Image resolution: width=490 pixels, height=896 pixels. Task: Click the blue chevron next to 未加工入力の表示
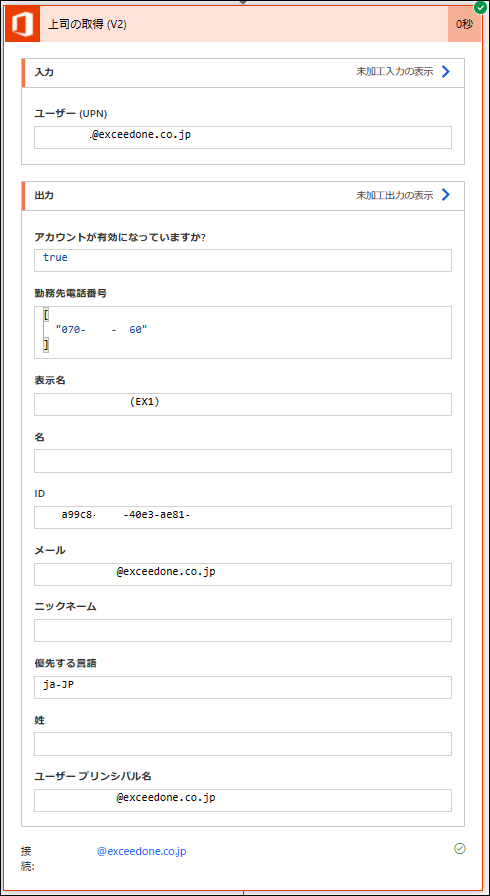click(446, 71)
